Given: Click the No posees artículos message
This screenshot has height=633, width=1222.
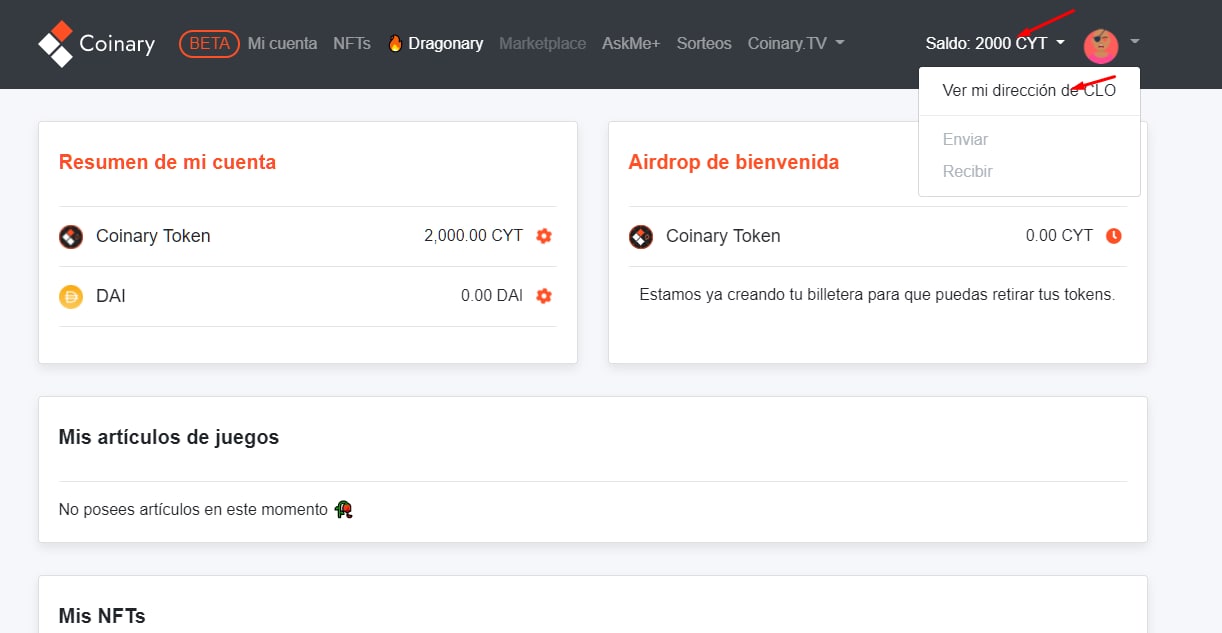Looking at the screenshot, I should [x=193, y=510].
